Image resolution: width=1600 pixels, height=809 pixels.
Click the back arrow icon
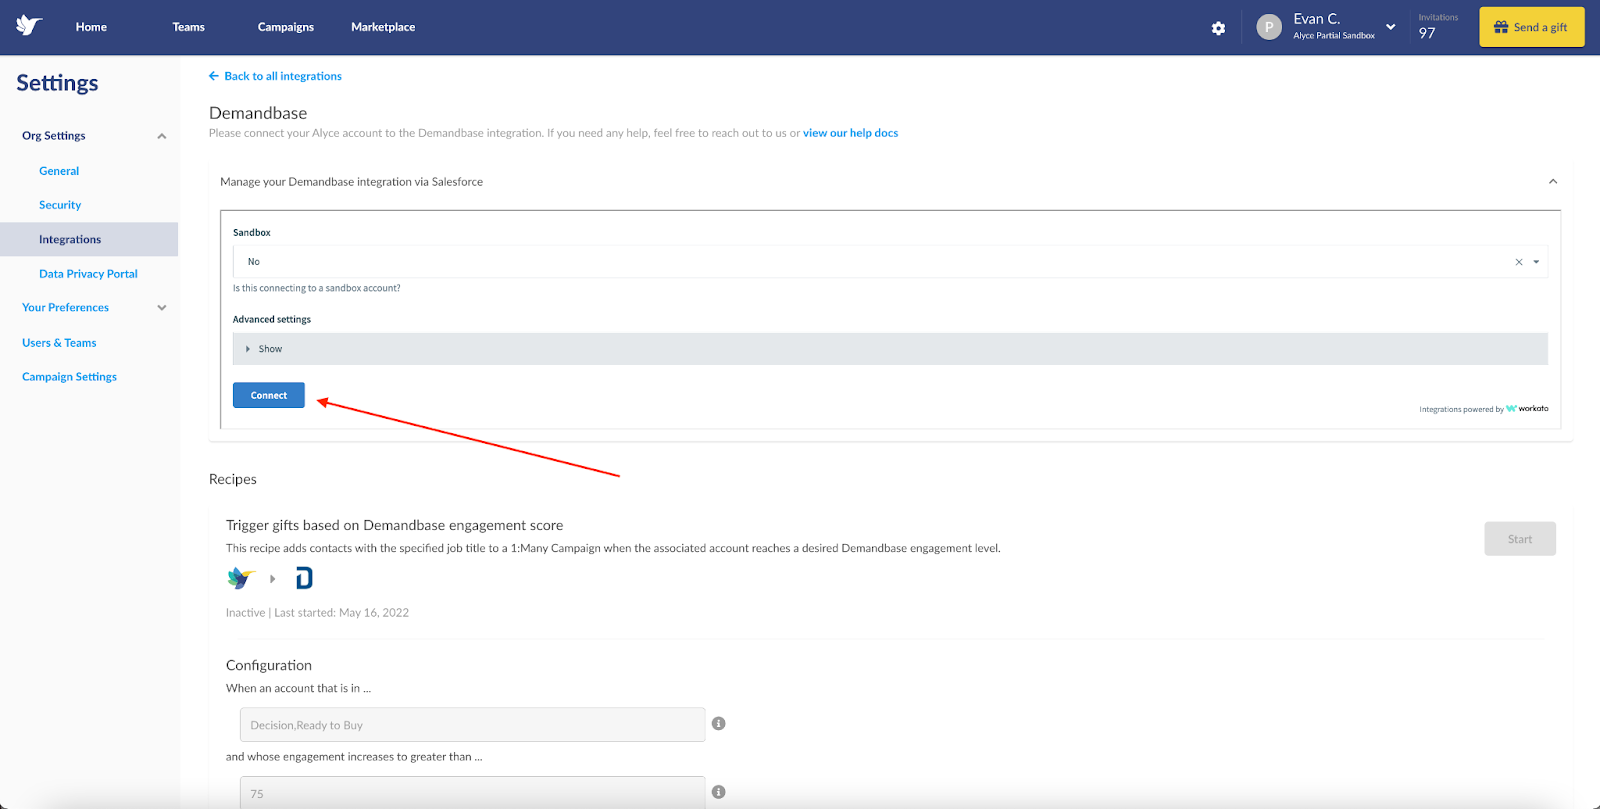point(213,76)
